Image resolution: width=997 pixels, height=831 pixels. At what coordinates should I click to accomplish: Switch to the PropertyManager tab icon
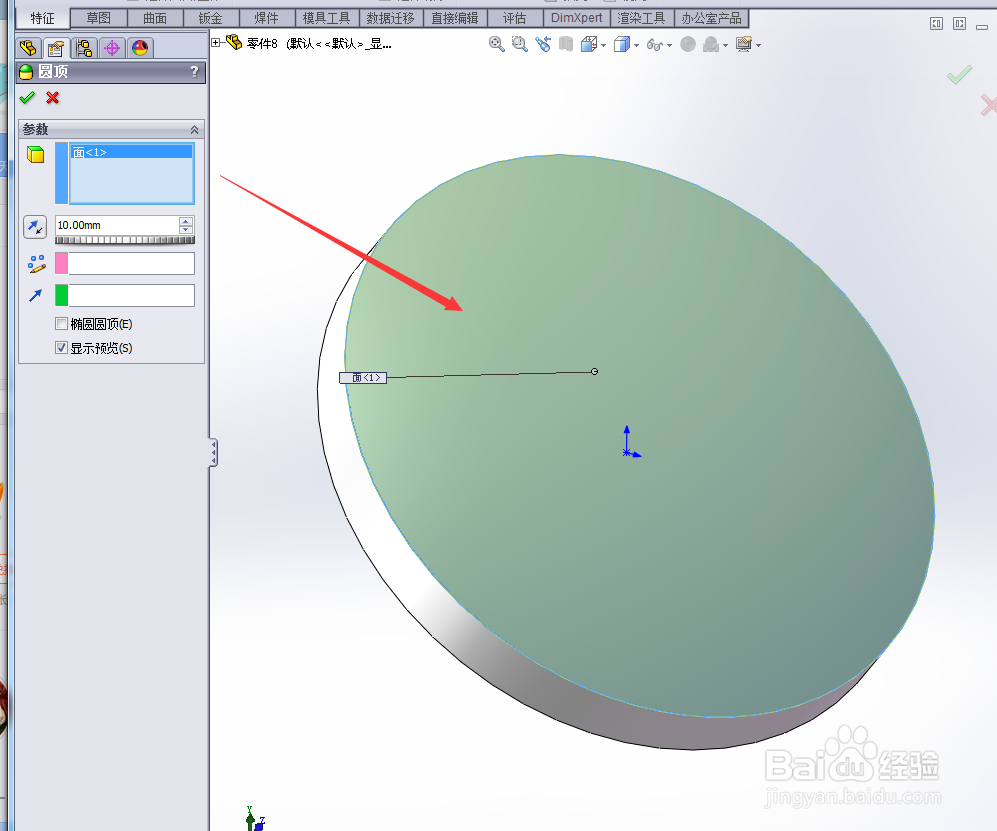tap(56, 48)
